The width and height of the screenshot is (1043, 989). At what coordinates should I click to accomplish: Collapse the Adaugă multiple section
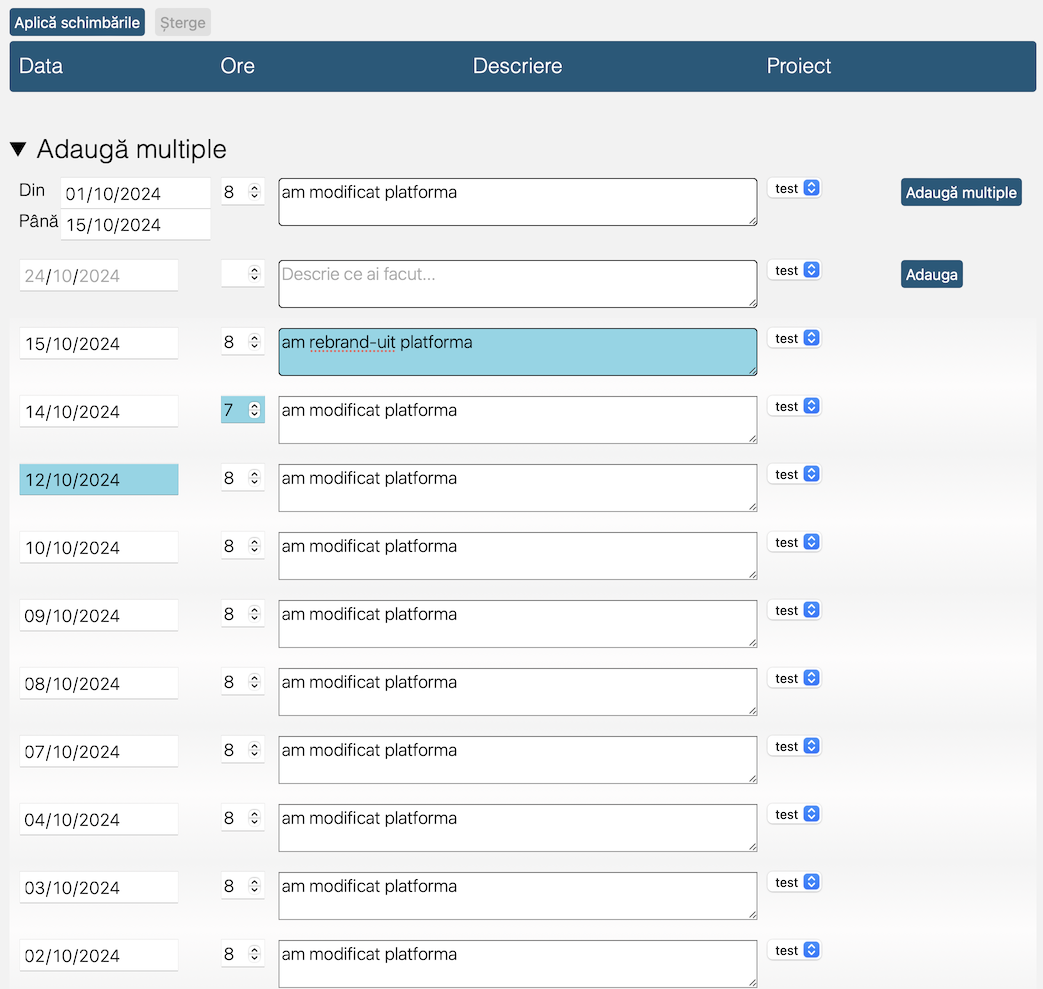coord(19,149)
